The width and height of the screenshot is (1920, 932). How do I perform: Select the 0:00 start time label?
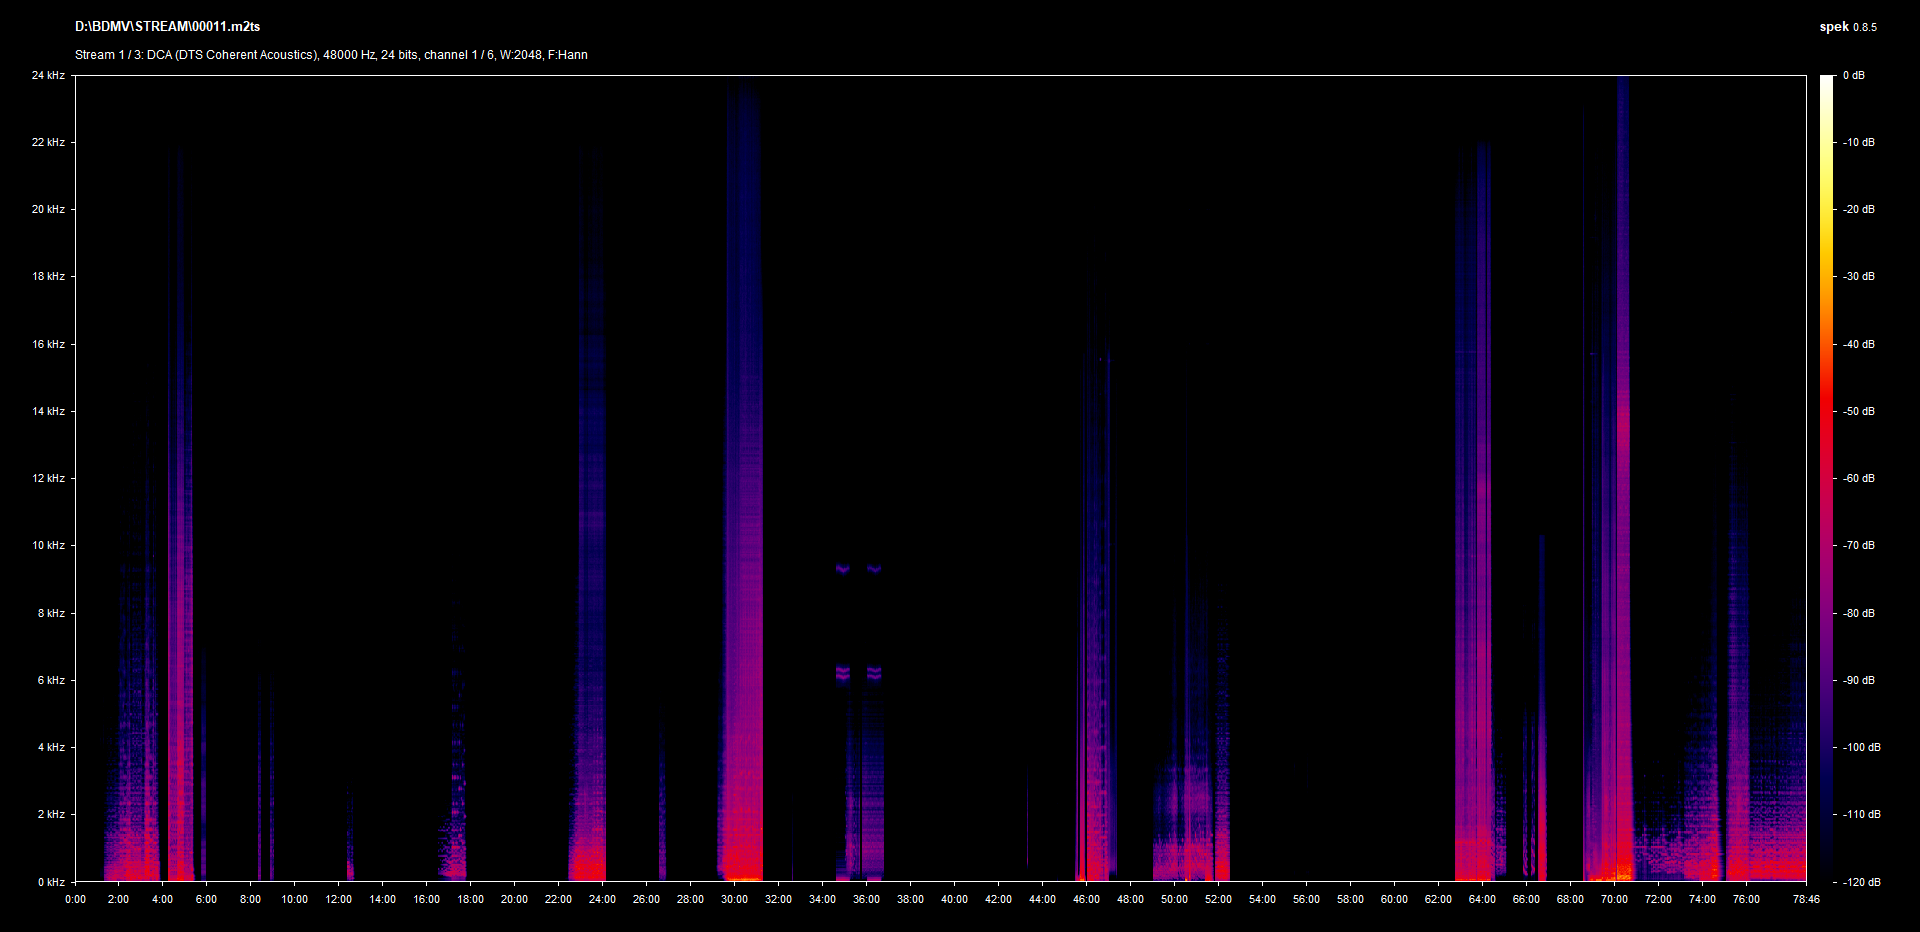(x=75, y=899)
